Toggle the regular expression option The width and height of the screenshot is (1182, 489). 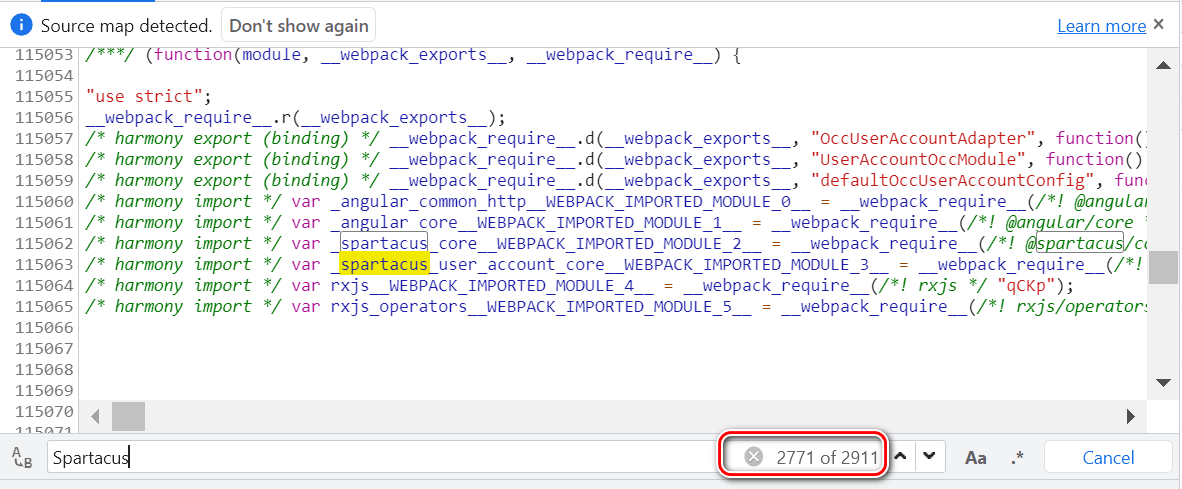coord(1018,457)
